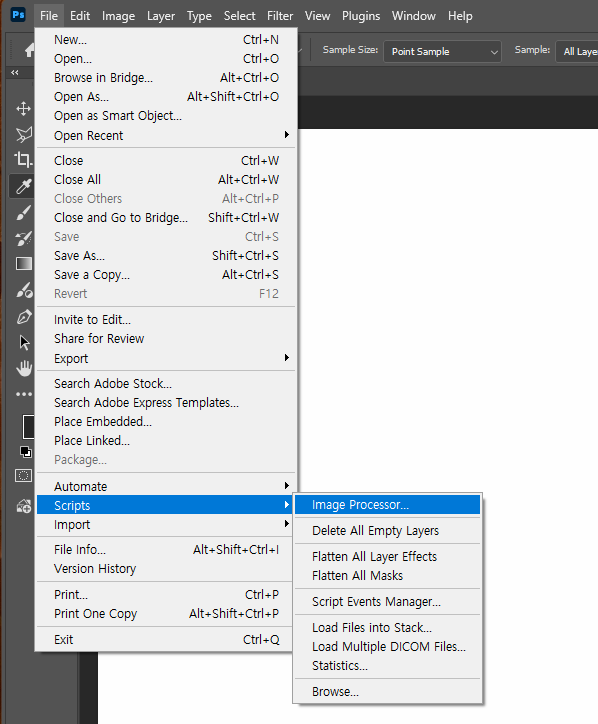Select the Brush tool
598x724 pixels.
pos(23,212)
